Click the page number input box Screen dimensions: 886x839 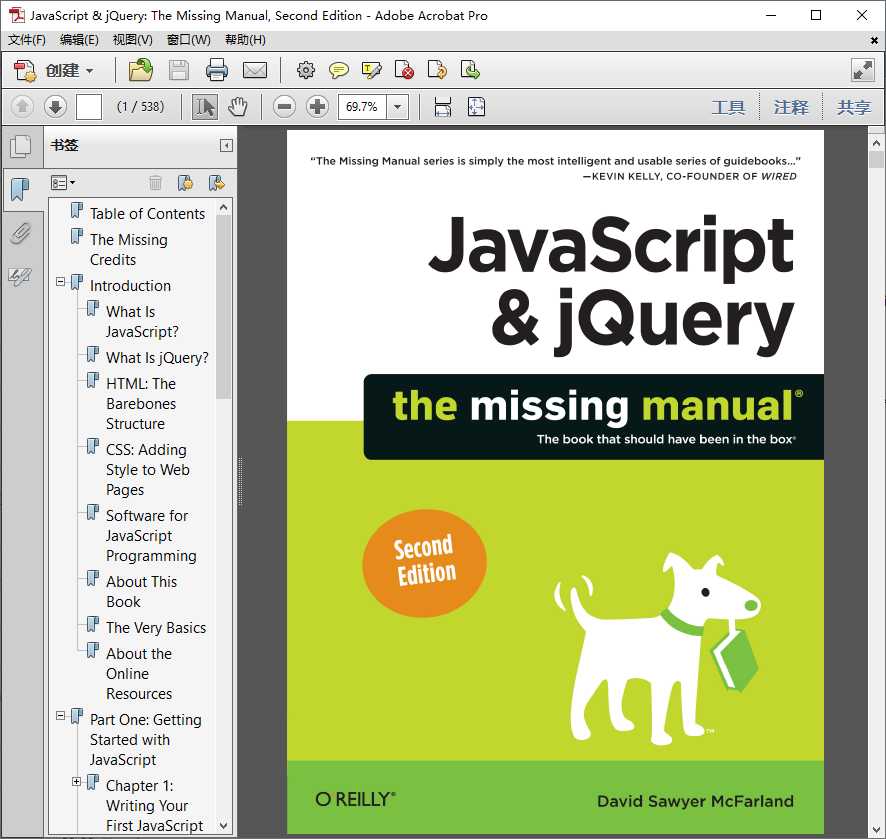coord(89,106)
